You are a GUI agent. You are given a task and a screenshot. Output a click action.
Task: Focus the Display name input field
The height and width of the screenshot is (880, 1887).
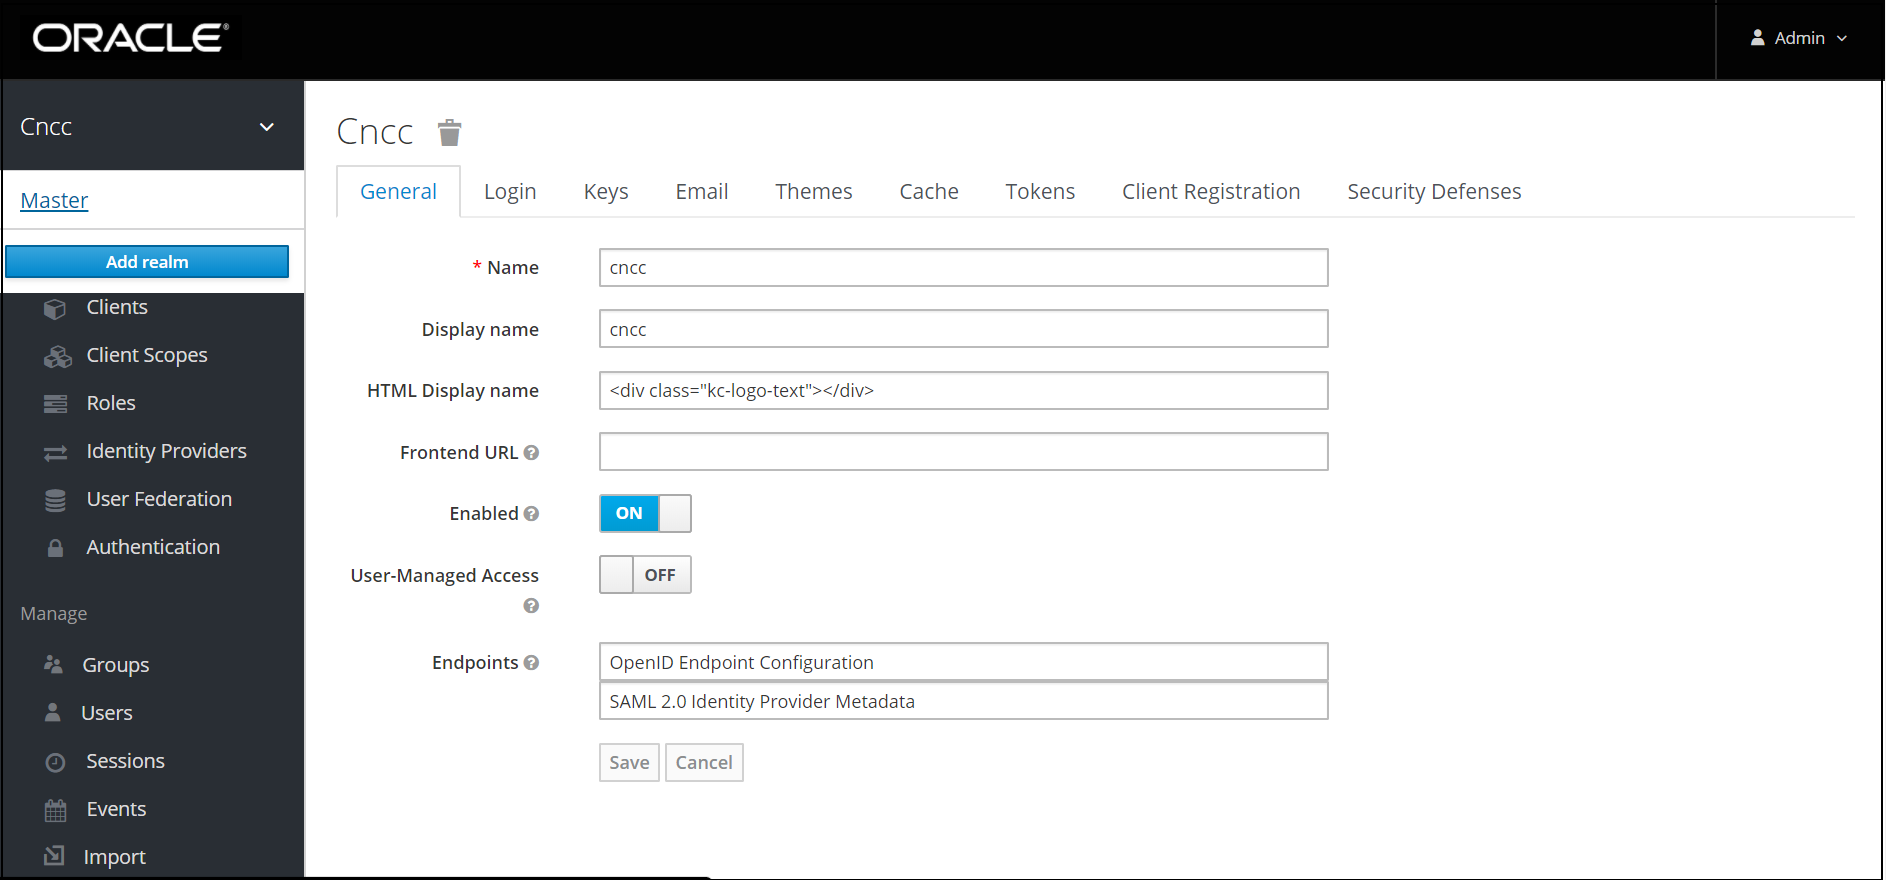point(964,329)
